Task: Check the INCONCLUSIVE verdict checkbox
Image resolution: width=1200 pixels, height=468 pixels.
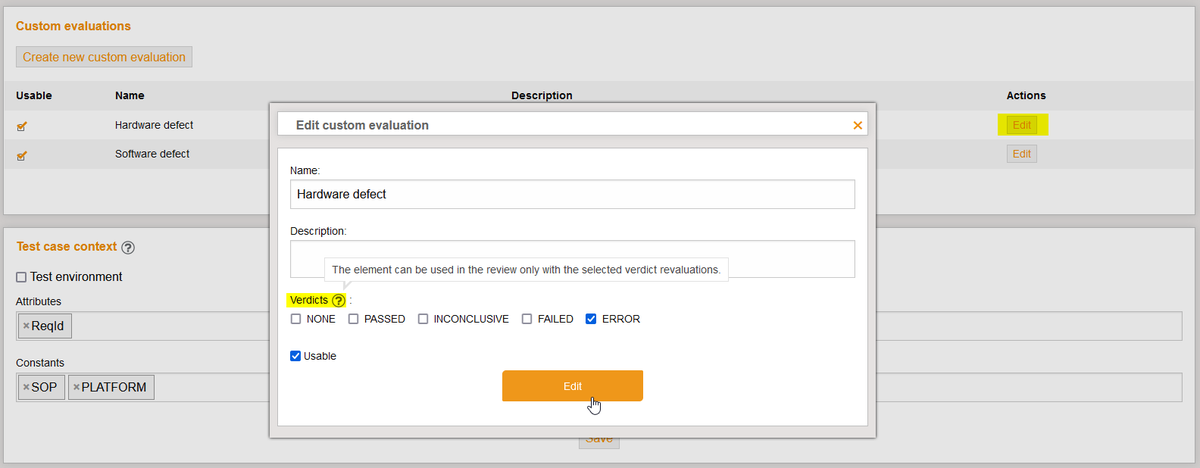Action: click(x=423, y=319)
